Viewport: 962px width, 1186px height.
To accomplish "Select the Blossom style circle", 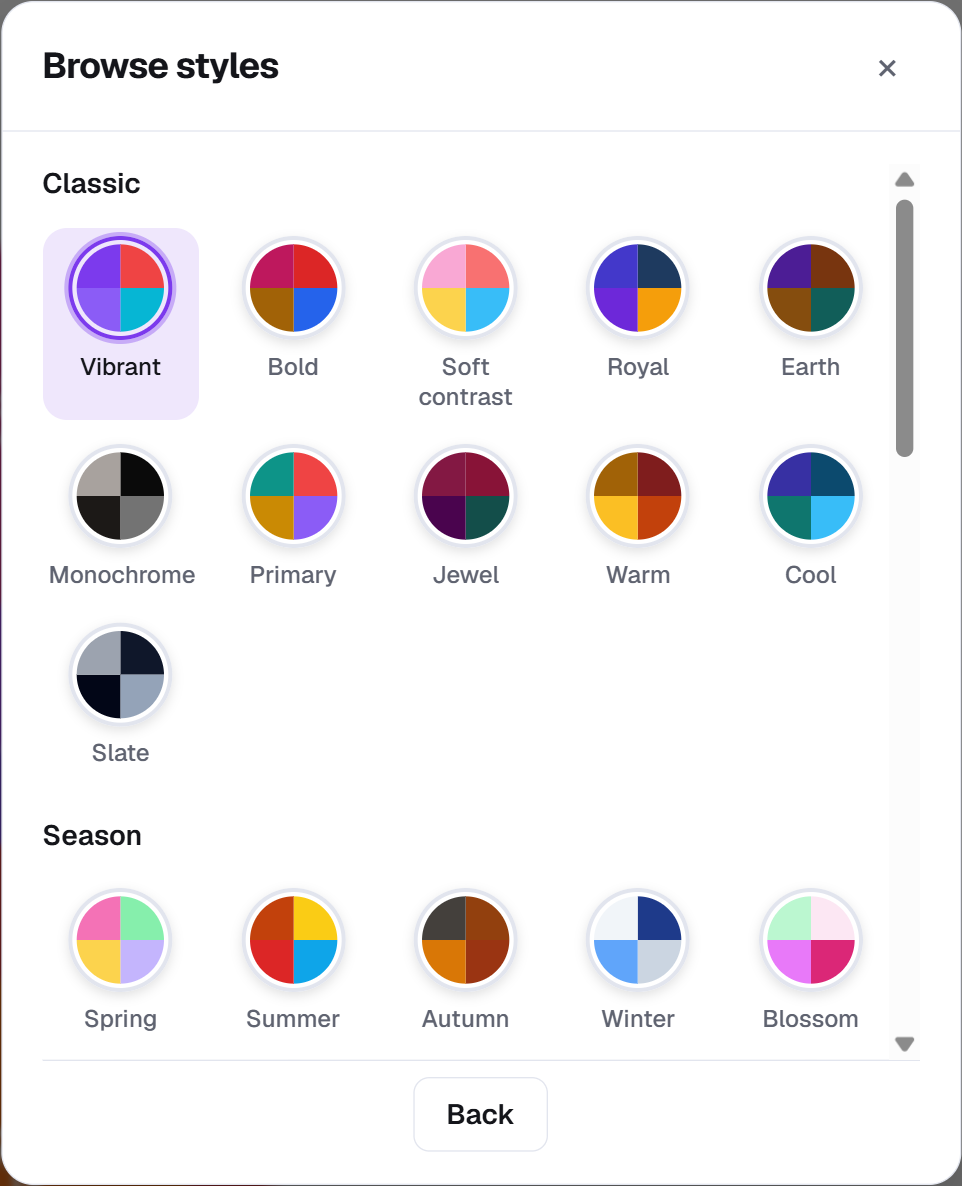I will tap(811, 940).
